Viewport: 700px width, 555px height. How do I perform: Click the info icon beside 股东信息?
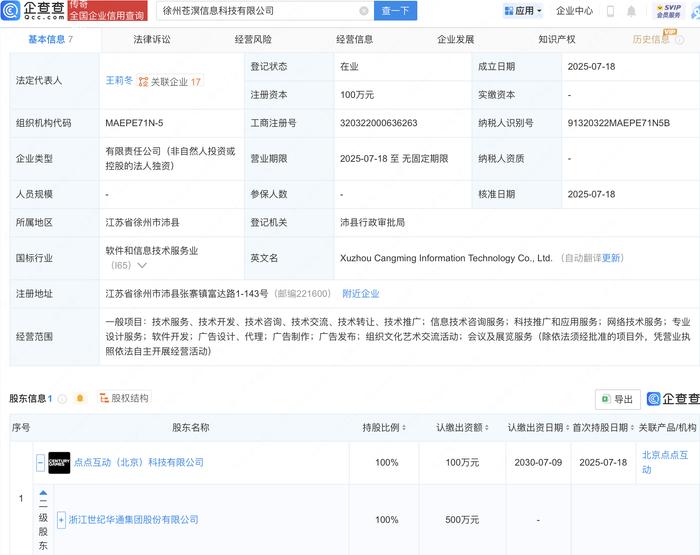[62, 399]
